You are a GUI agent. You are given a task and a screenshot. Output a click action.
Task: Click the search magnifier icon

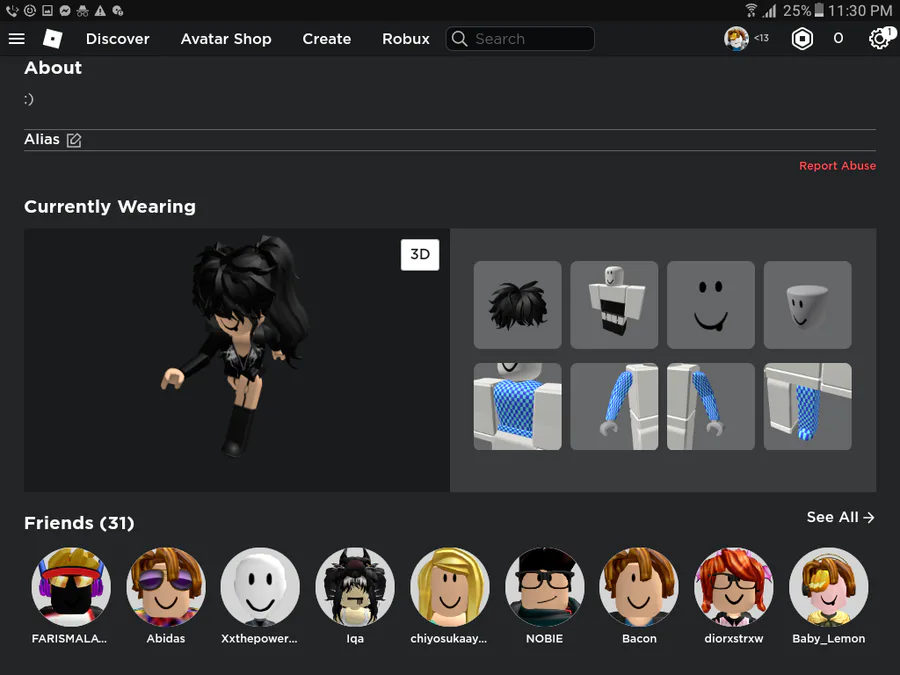pos(459,38)
